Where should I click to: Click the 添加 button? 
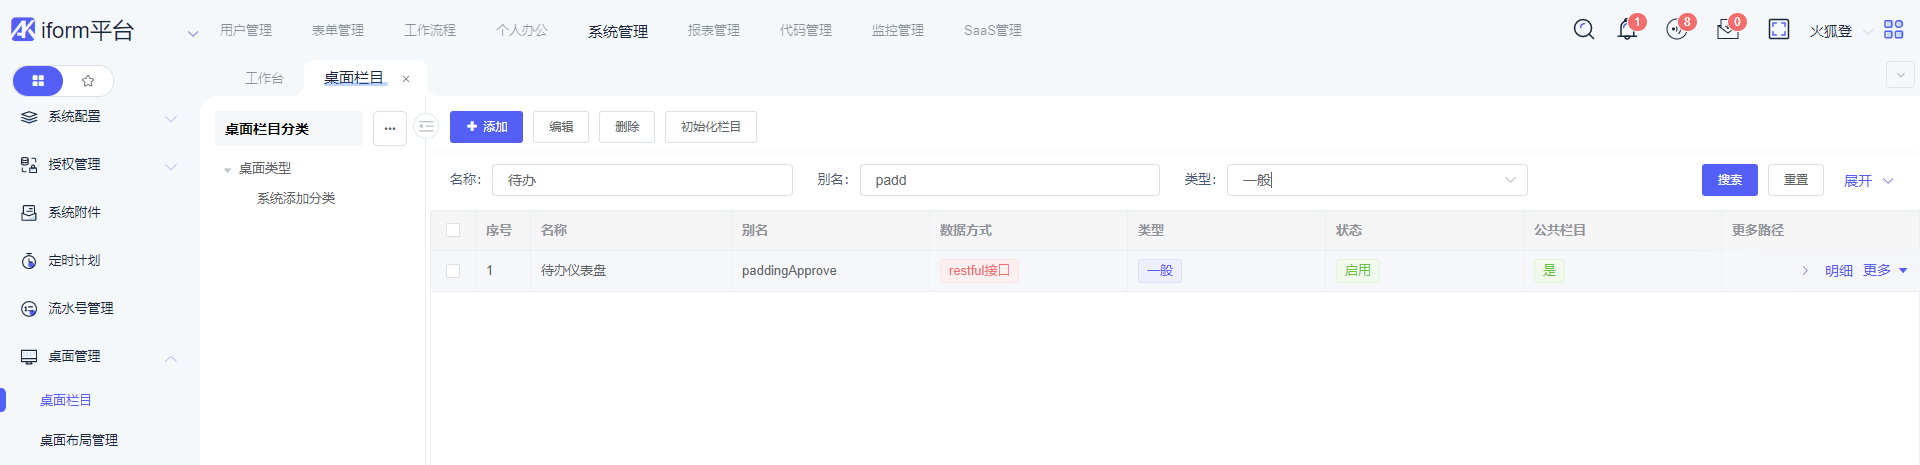pyautogui.click(x=486, y=127)
